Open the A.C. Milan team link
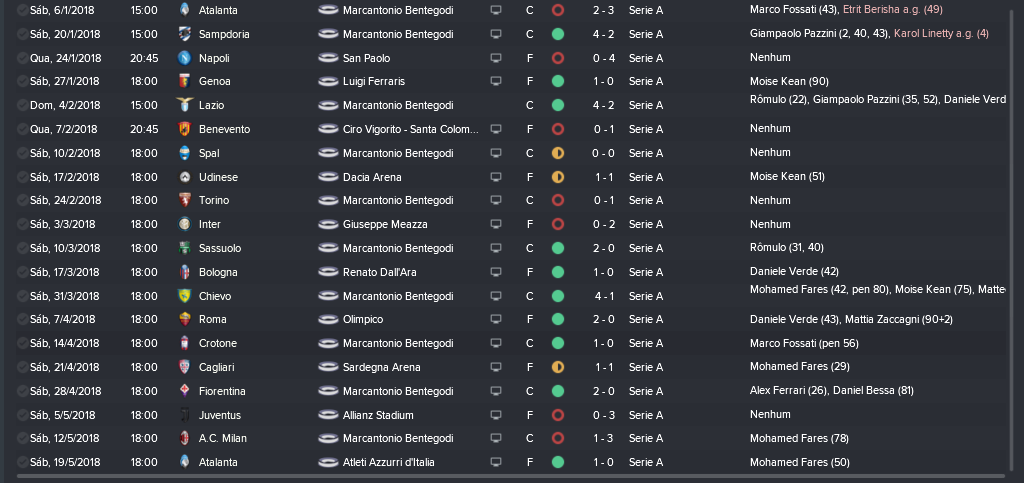 [x=223, y=439]
